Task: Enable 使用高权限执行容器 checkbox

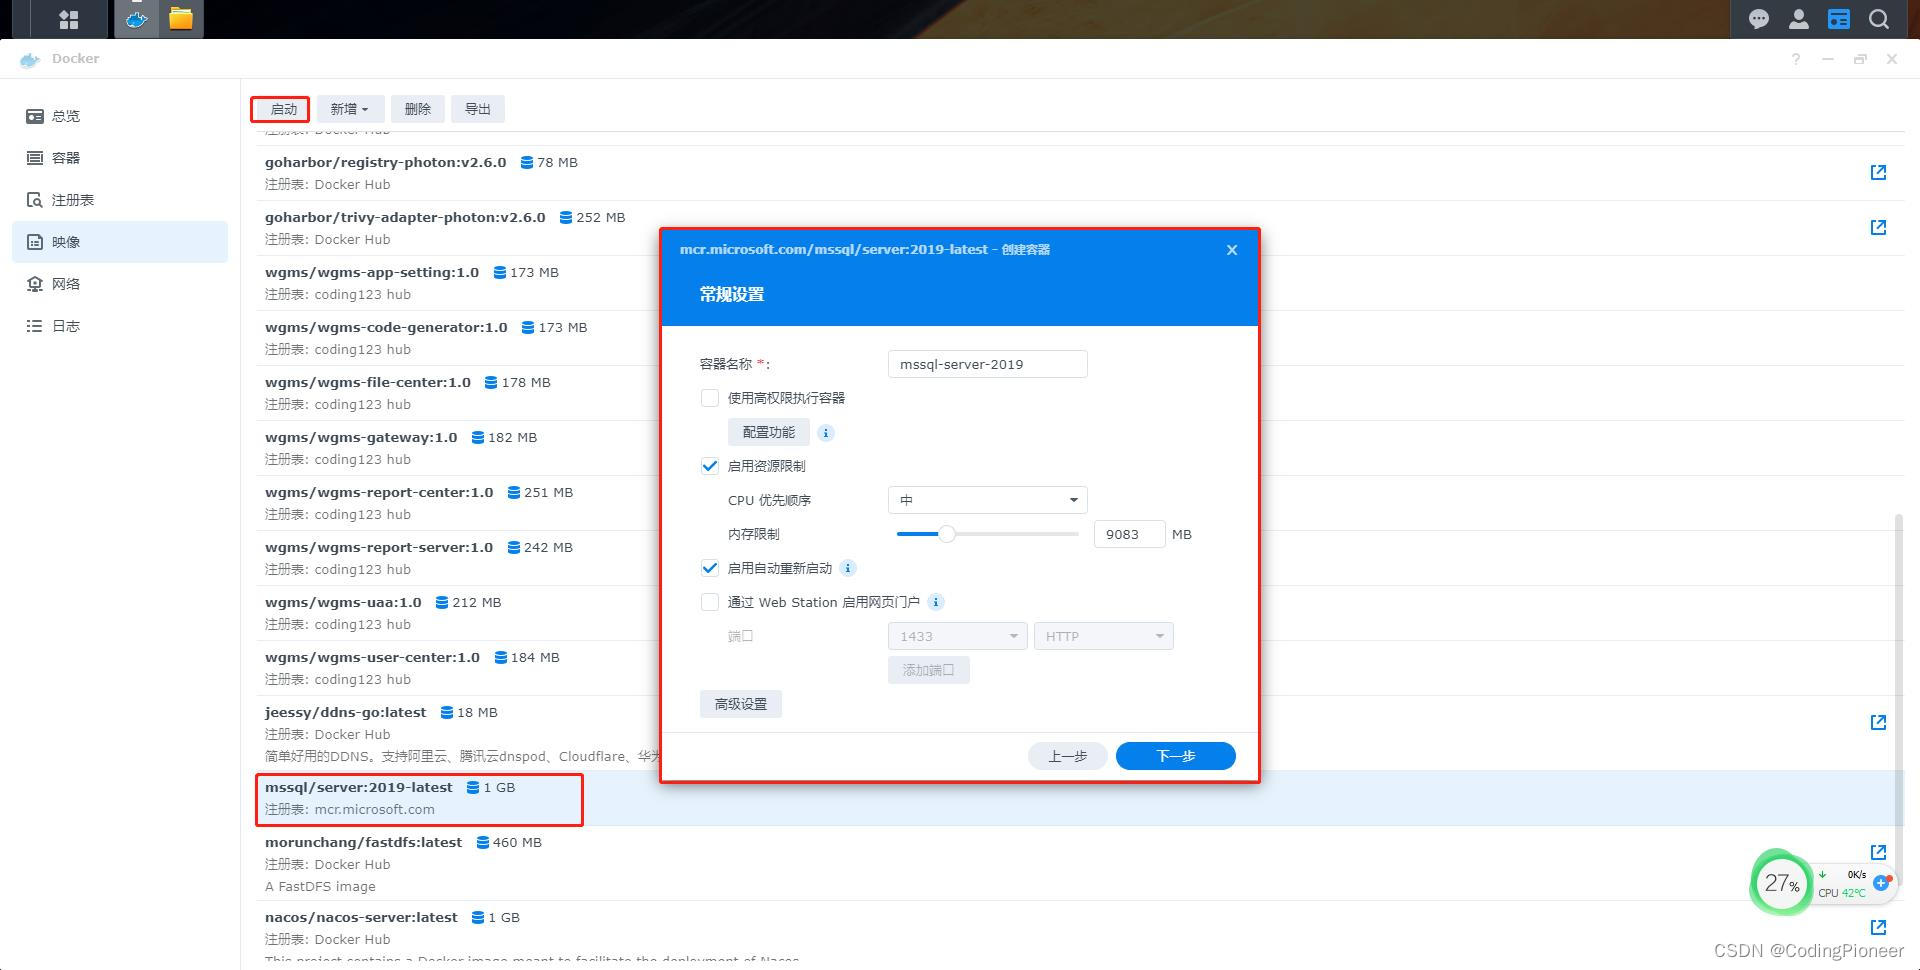Action: pyautogui.click(x=710, y=397)
